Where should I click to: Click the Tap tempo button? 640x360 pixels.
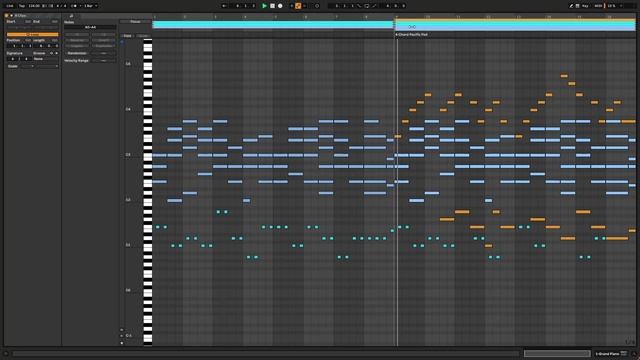22,6
